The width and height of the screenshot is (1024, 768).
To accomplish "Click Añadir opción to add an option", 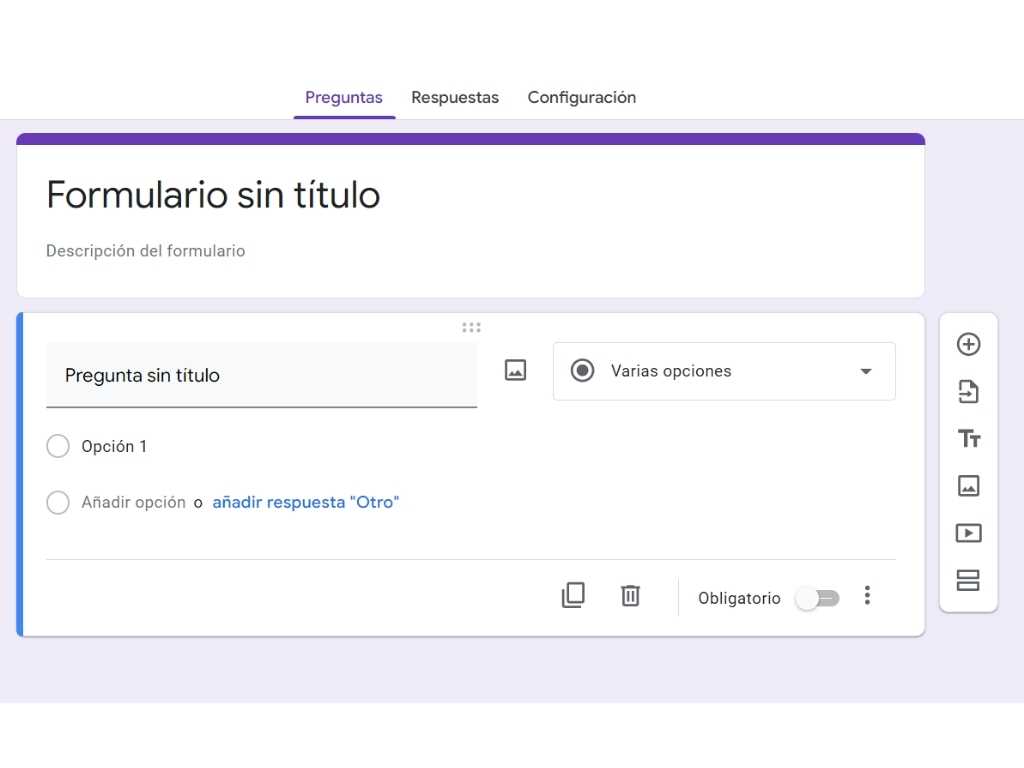I will (134, 502).
